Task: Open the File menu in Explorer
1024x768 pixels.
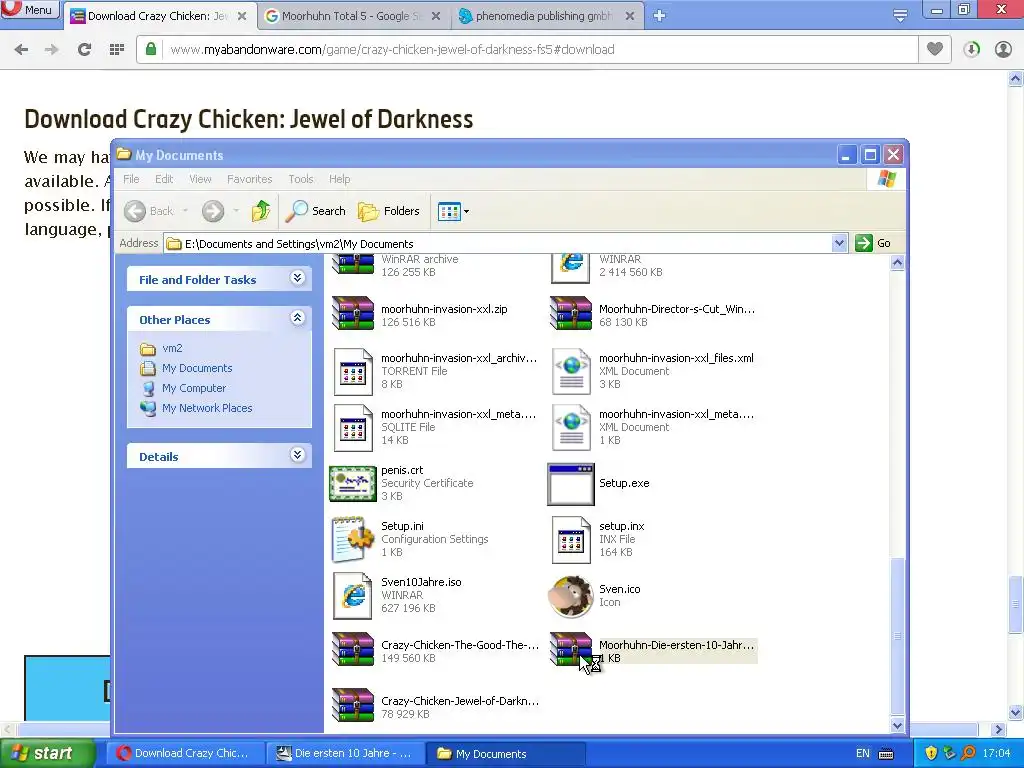Action: 131,179
